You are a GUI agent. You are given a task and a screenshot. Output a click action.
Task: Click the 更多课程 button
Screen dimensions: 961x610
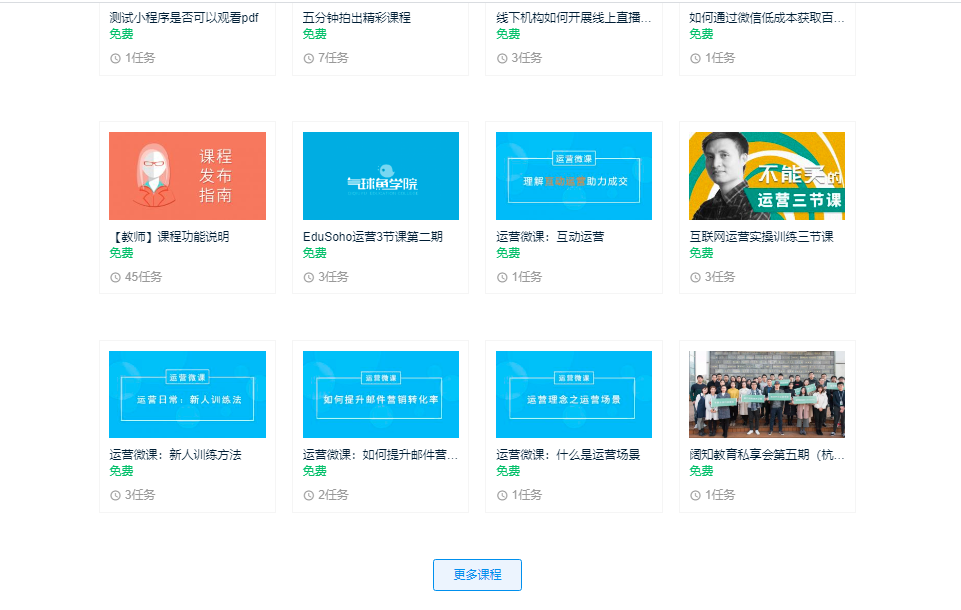(477, 575)
